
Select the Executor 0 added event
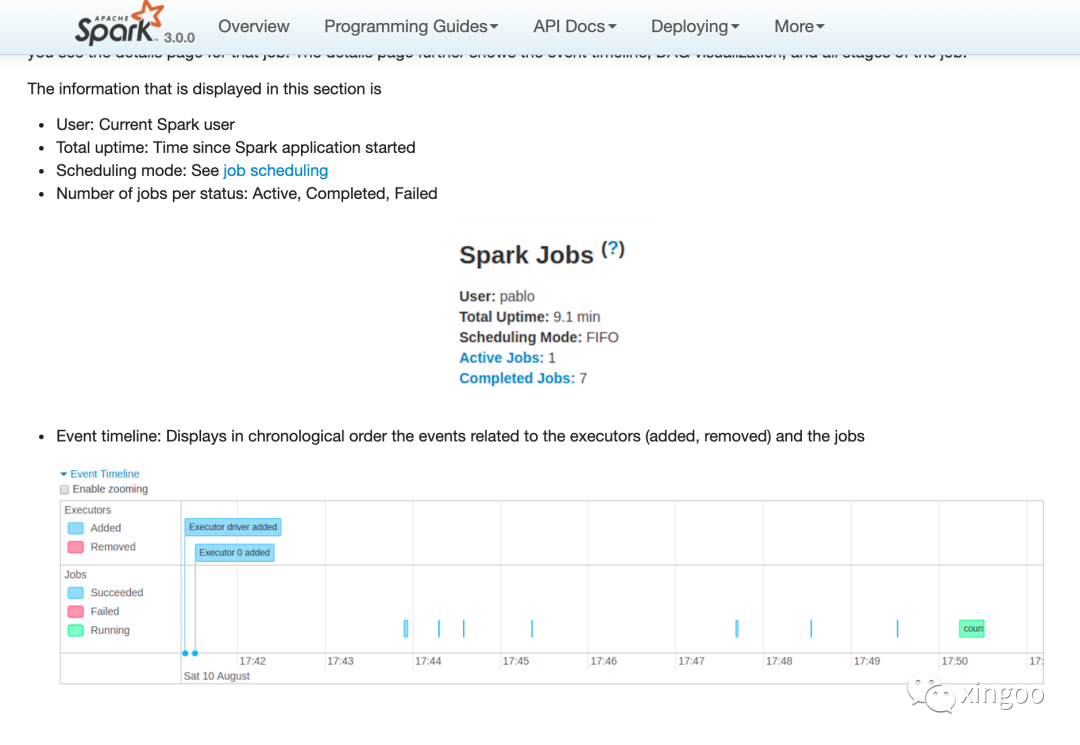pyautogui.click(x=234, y=552)
